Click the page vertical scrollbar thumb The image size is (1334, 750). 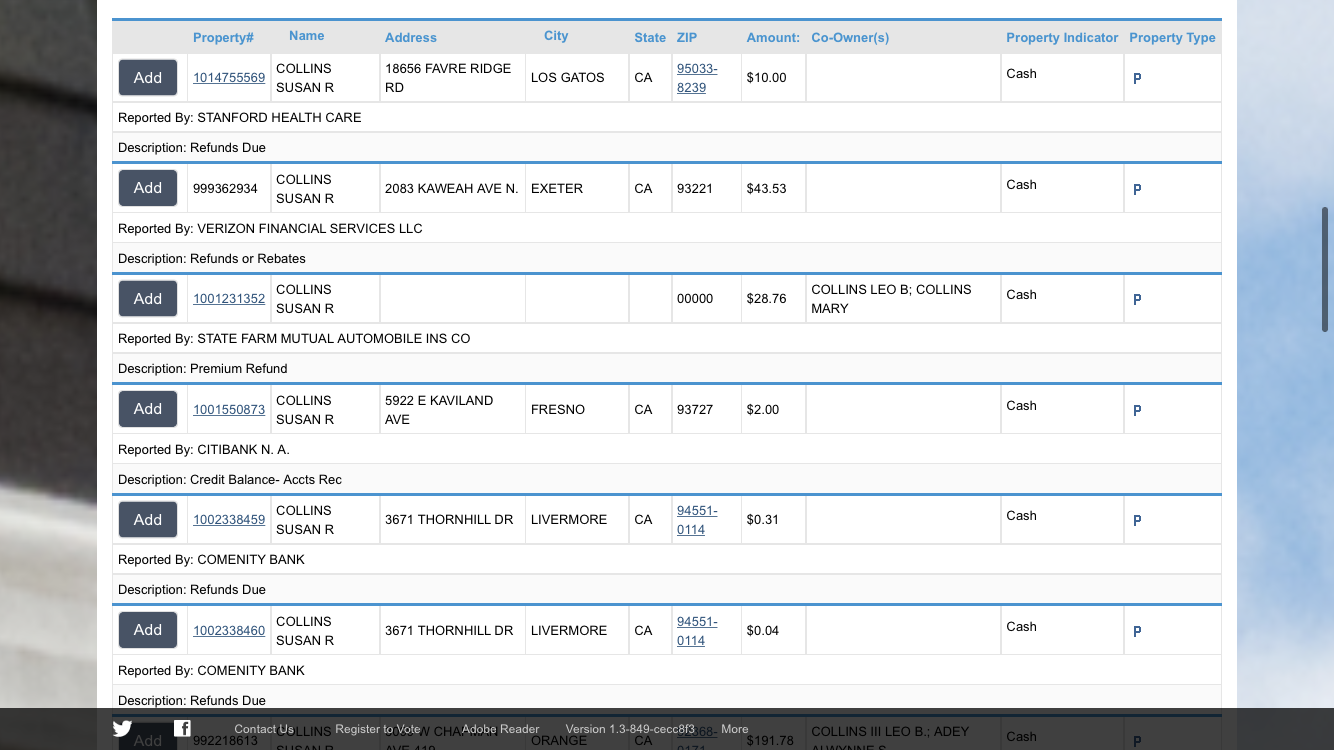point(1325,270)
